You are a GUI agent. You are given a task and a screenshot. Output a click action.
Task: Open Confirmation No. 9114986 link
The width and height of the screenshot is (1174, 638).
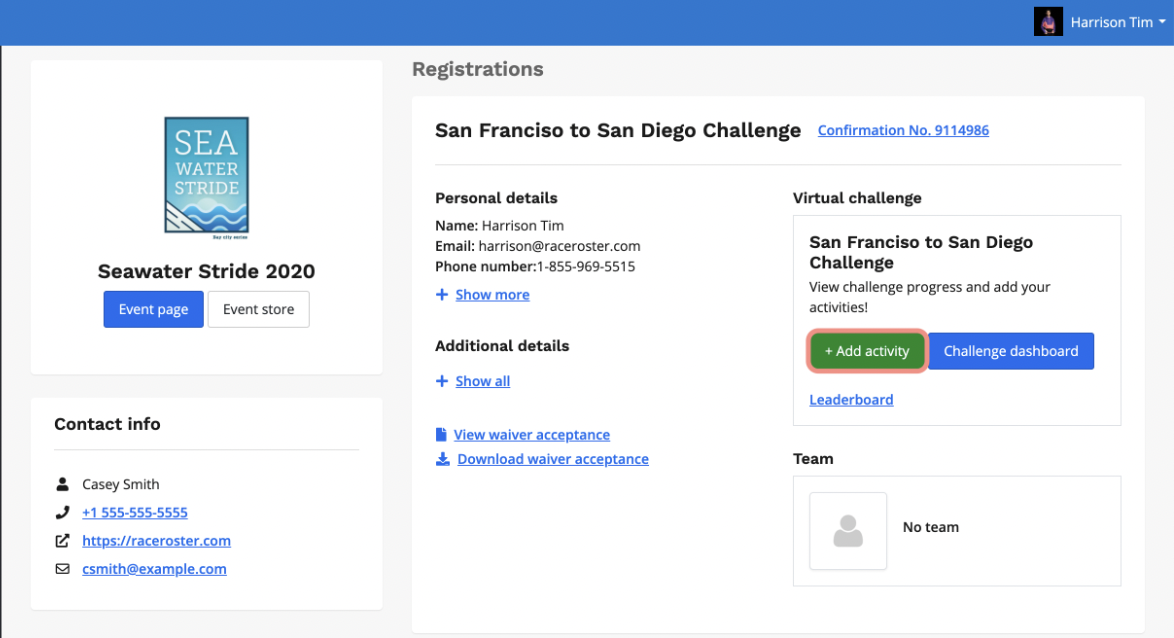point(903,130)
